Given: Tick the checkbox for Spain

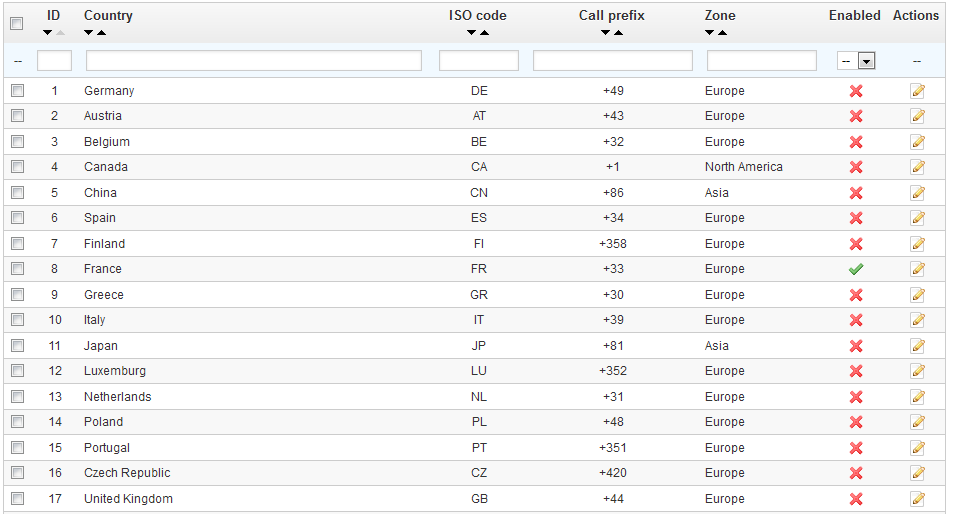Looking at the screenshot, I should tap(18, 218).
